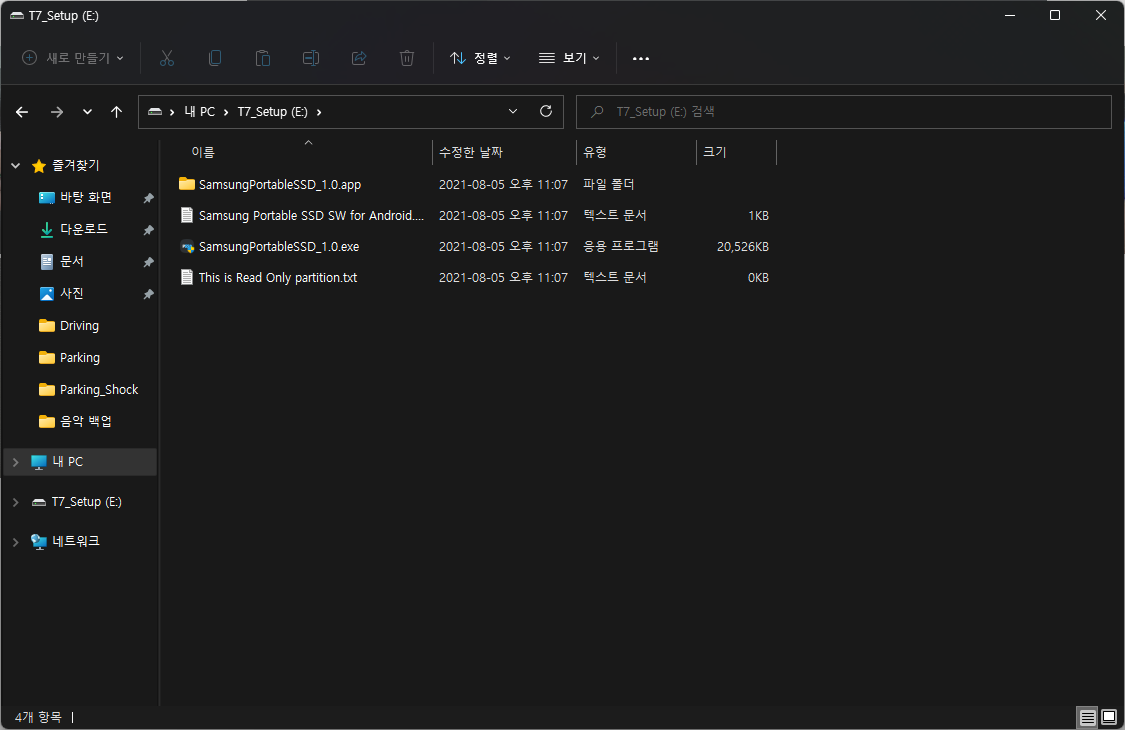
Task: Switch to details view icon in status bar
Action: click(1088, 717)
